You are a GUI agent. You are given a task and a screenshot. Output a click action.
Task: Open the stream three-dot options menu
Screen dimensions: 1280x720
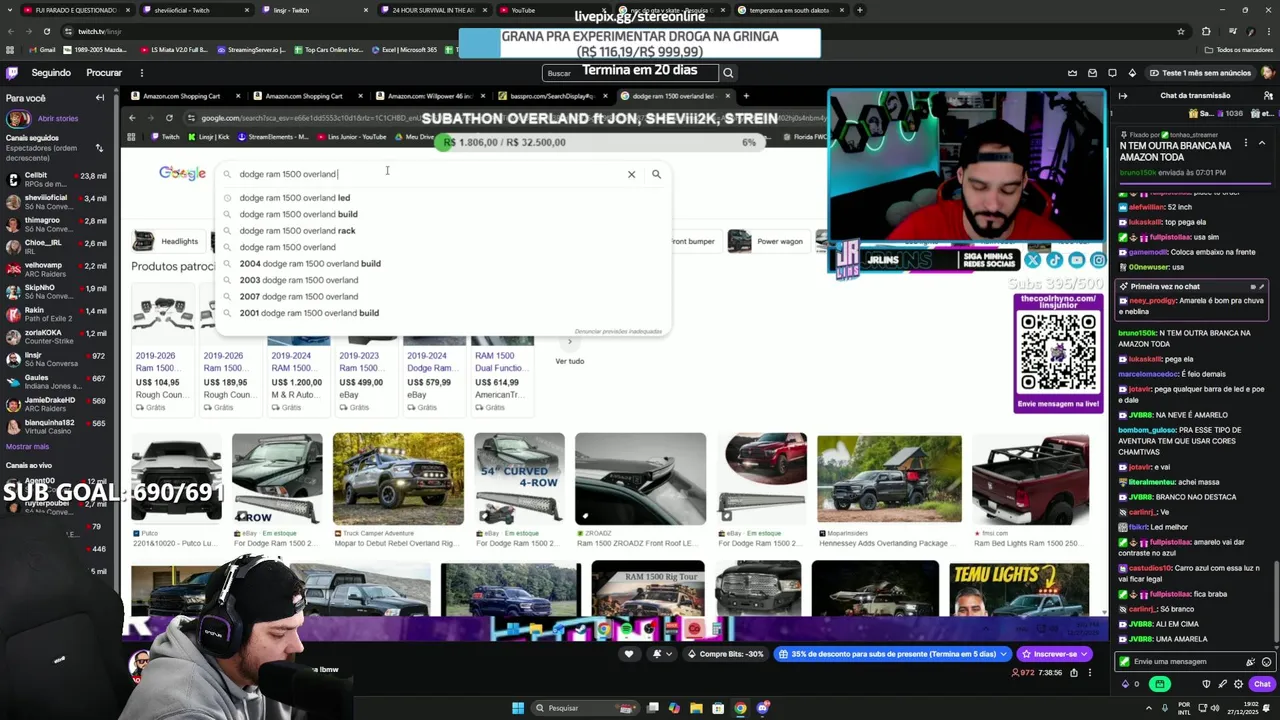1090,673
